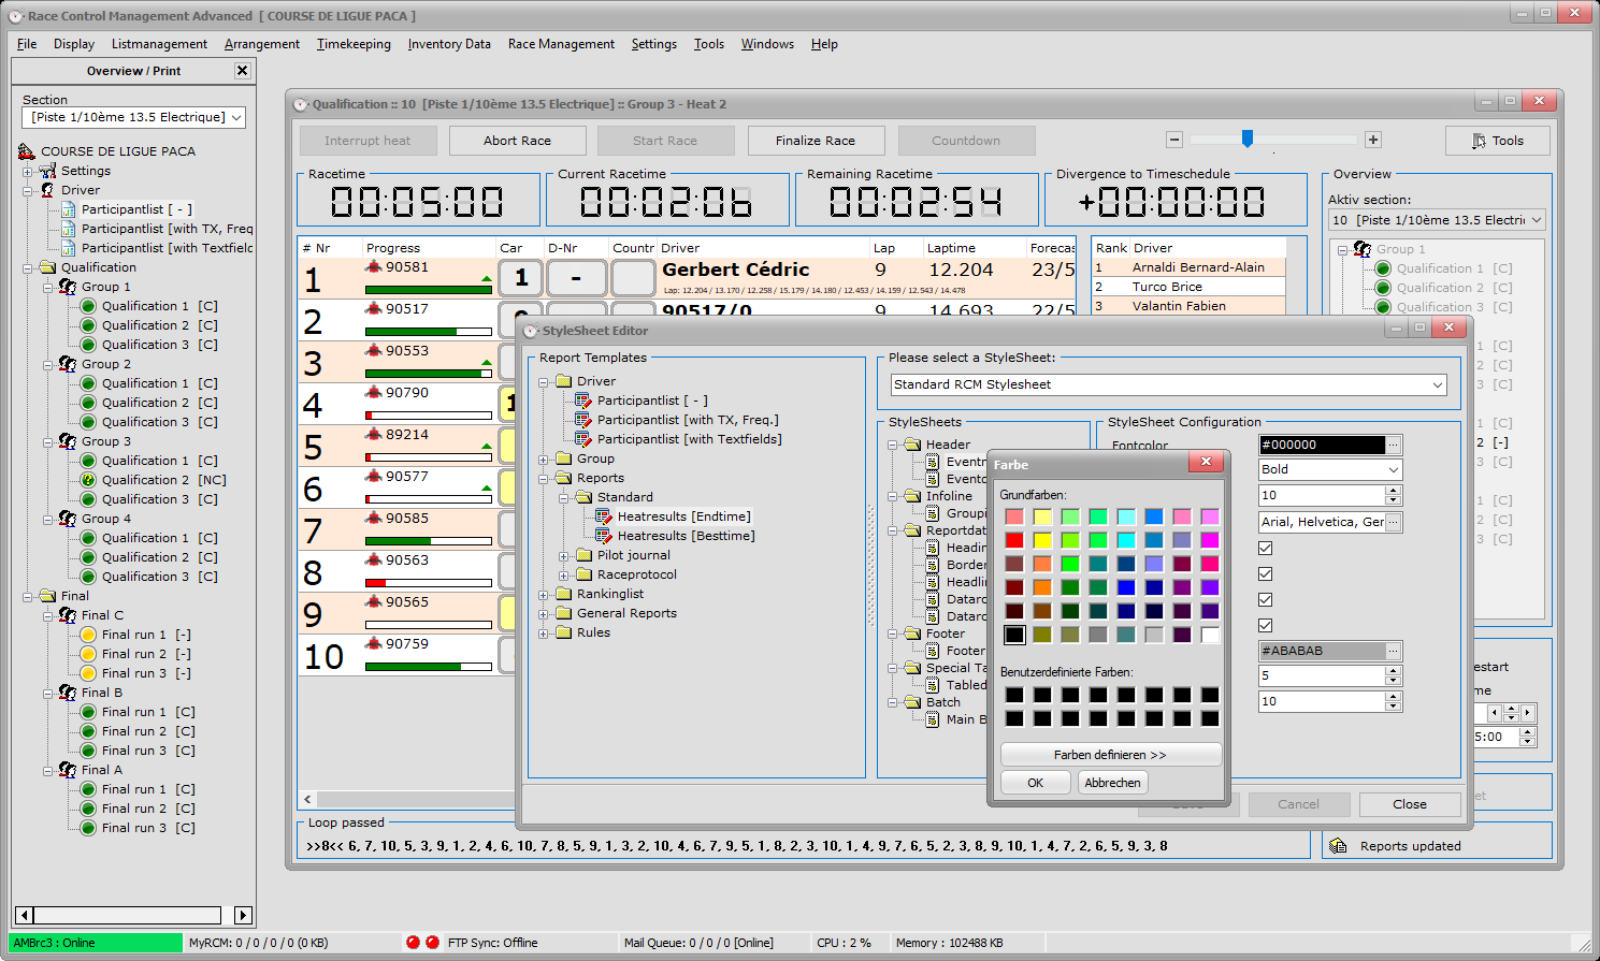The image size is (1600, 961).
Task: Click the Reports updated icon at bottom right
Action: tap(1338, 845)
